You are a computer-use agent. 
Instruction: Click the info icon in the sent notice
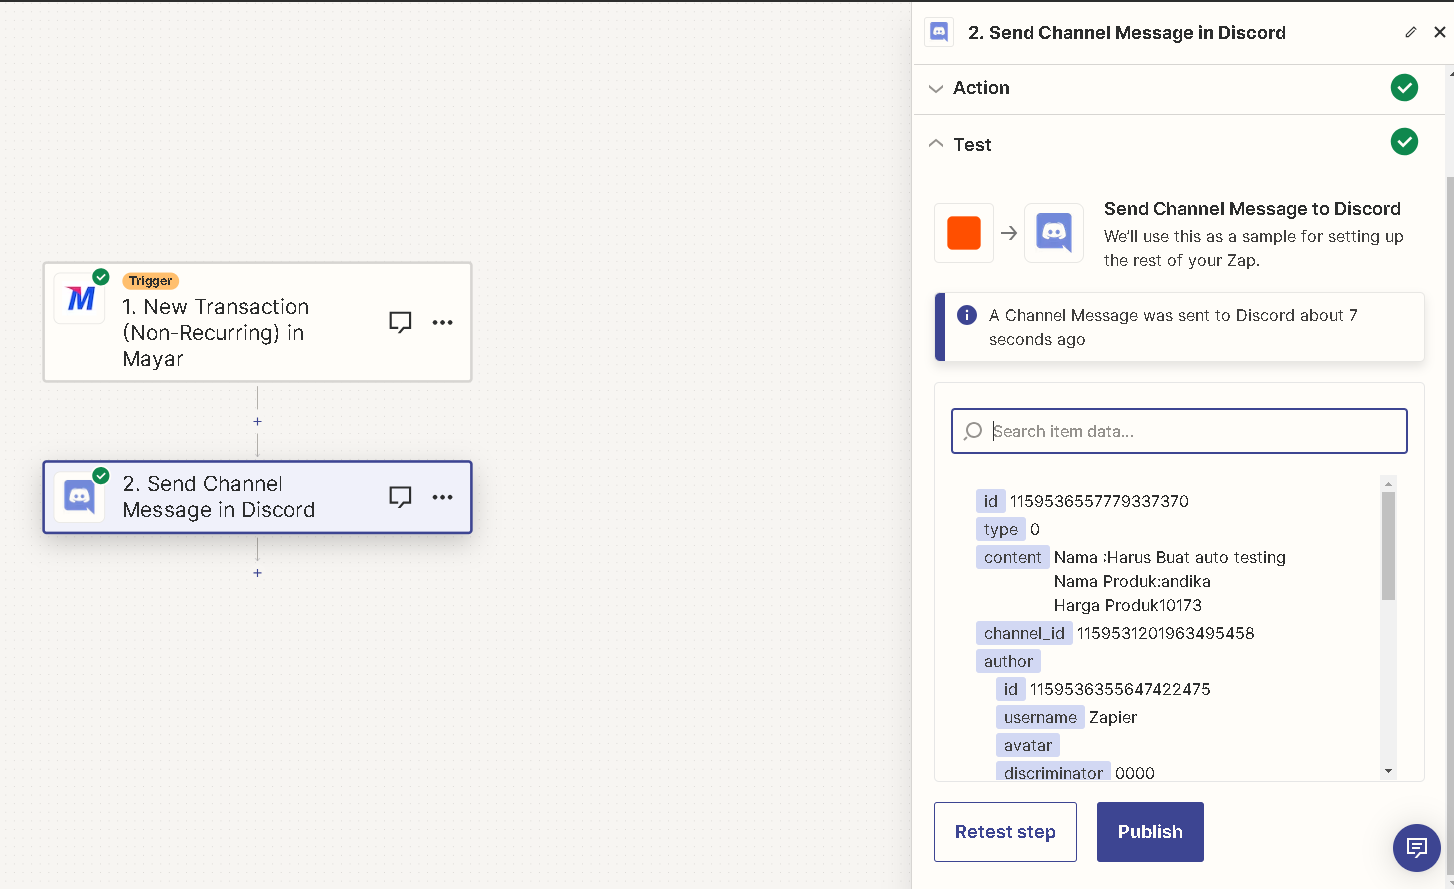click(967, 315)
